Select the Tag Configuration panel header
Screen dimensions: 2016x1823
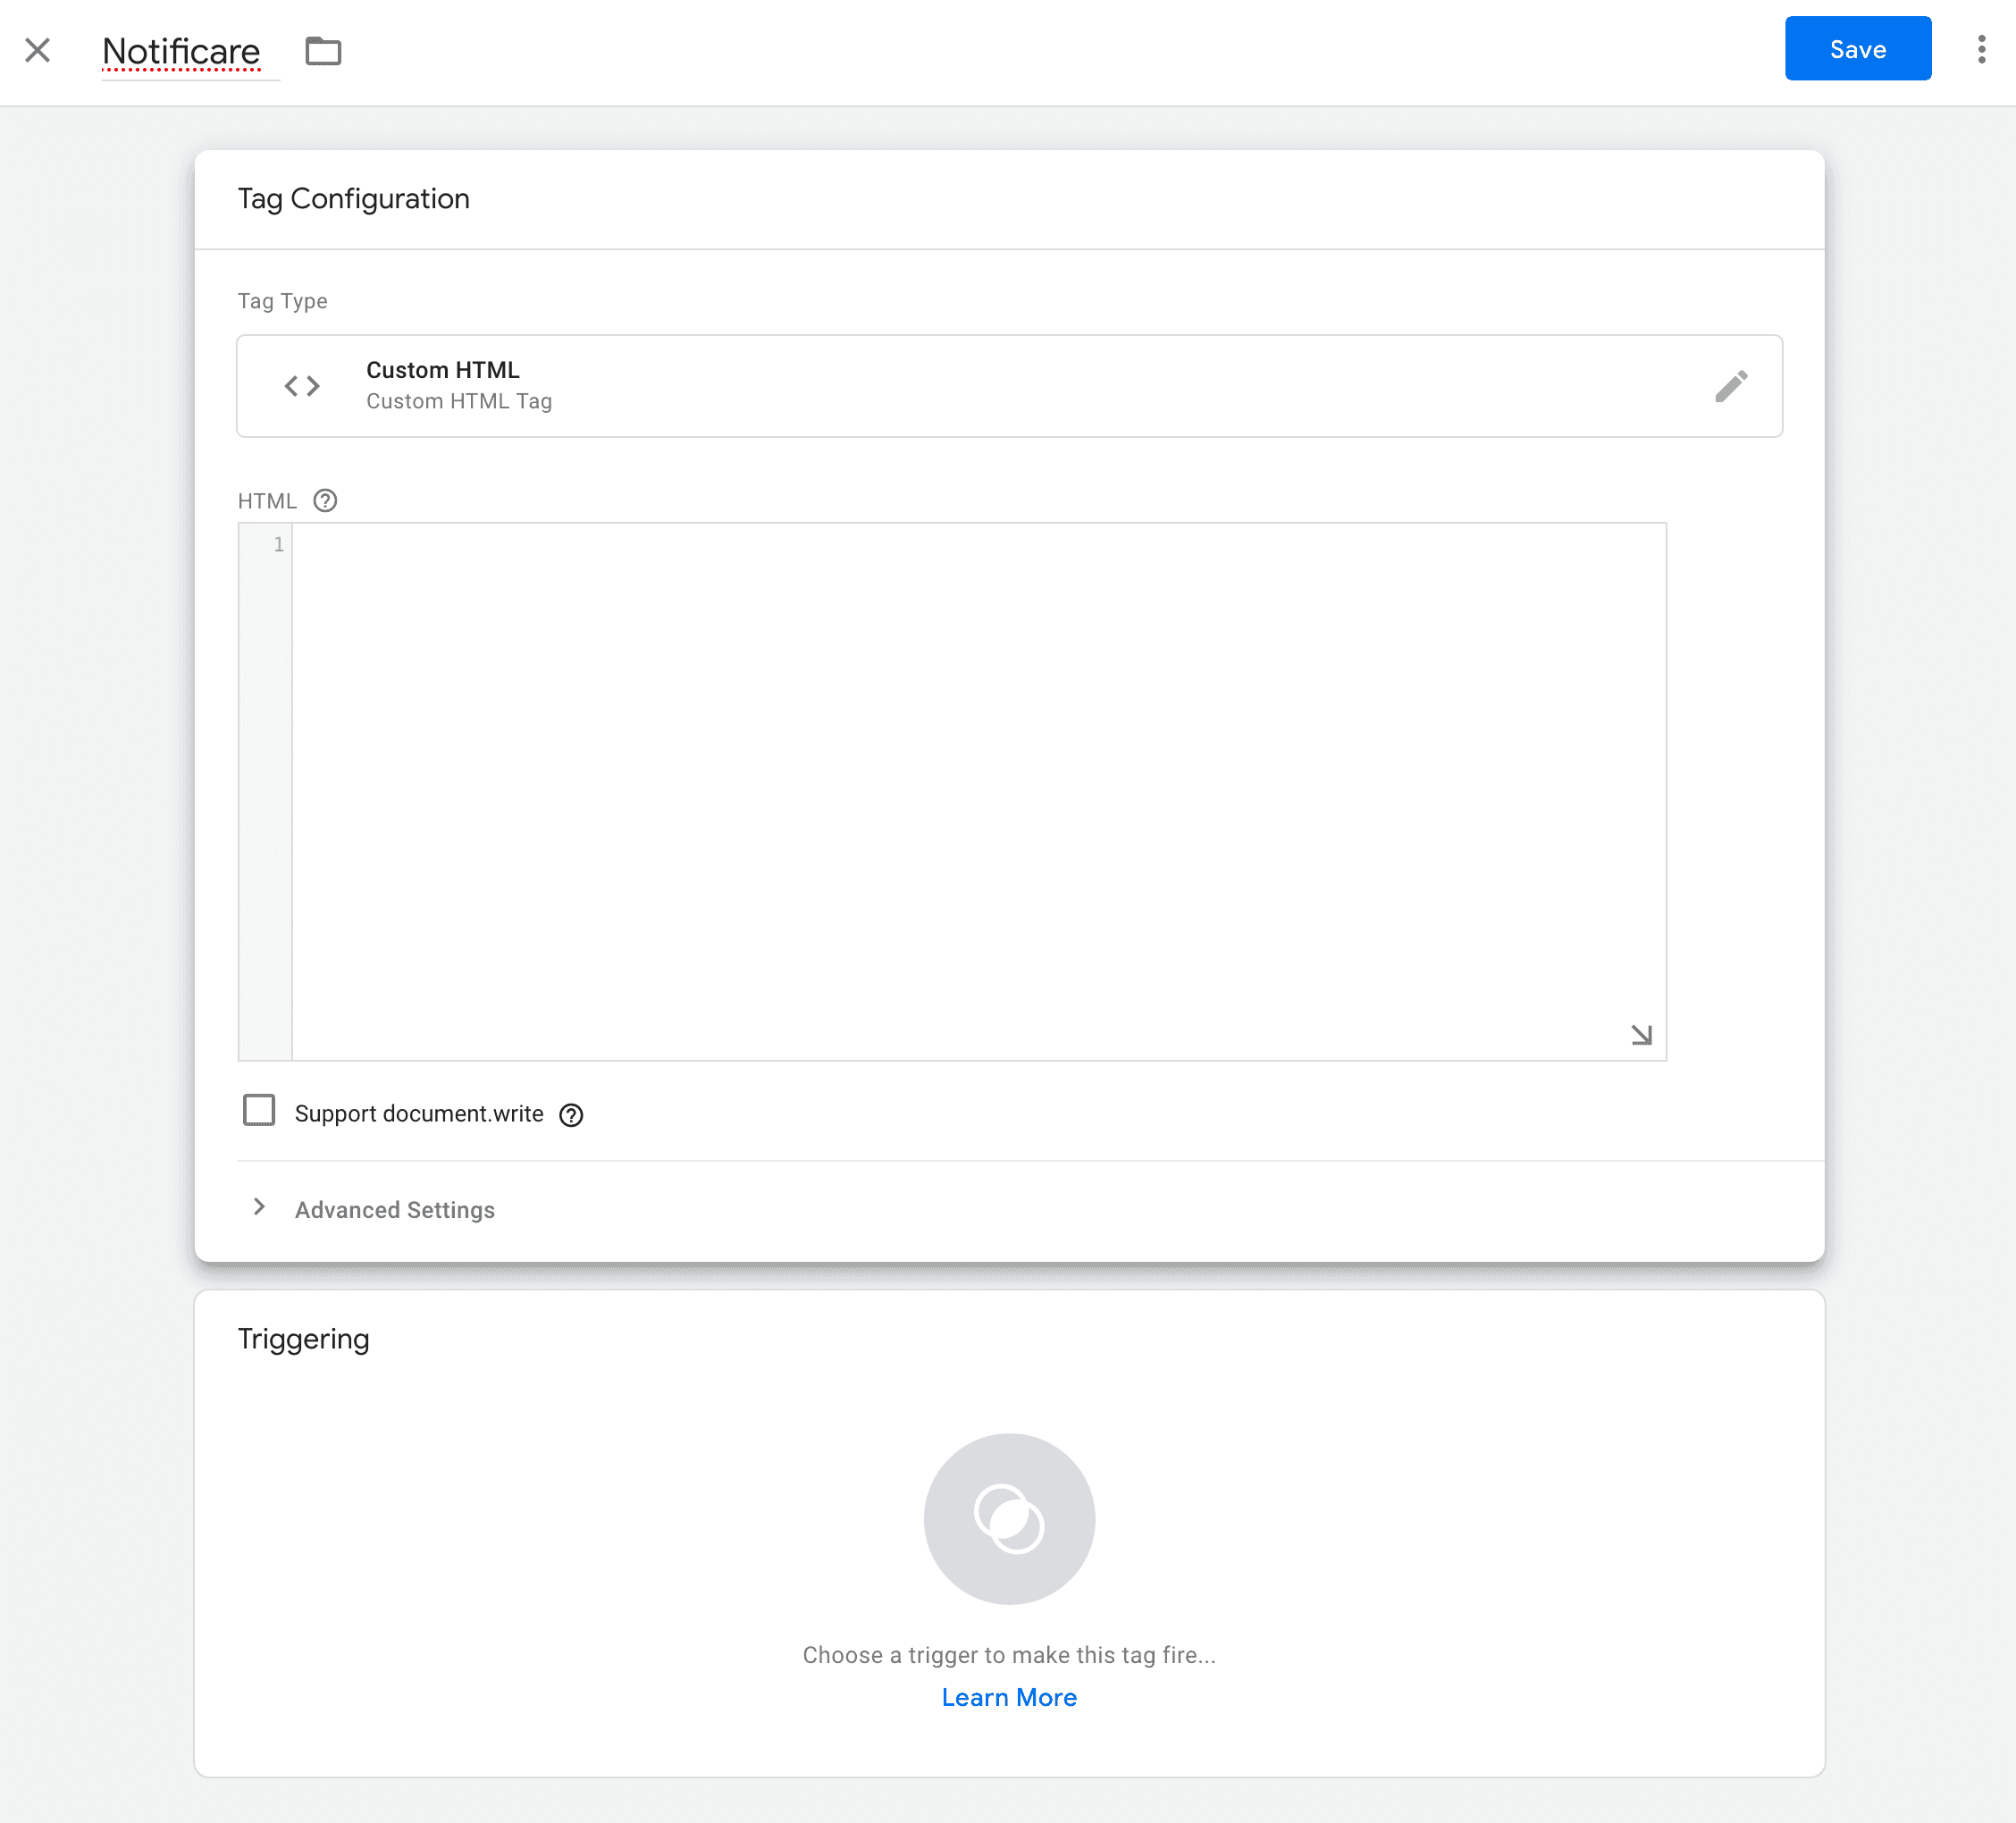[353, 198]
